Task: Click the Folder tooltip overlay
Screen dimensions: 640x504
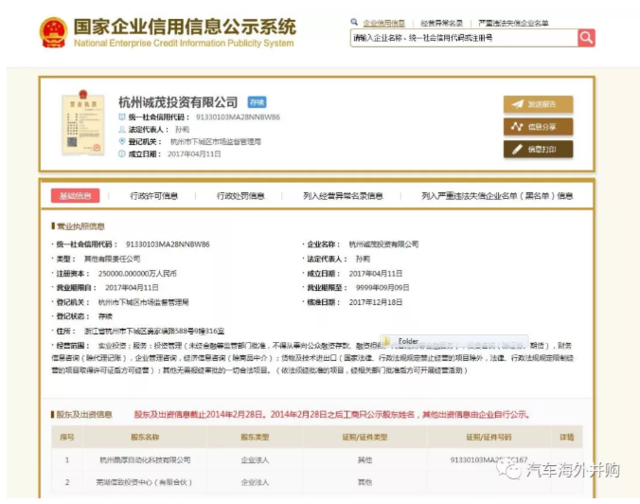Action: click(x=454, y=341)
